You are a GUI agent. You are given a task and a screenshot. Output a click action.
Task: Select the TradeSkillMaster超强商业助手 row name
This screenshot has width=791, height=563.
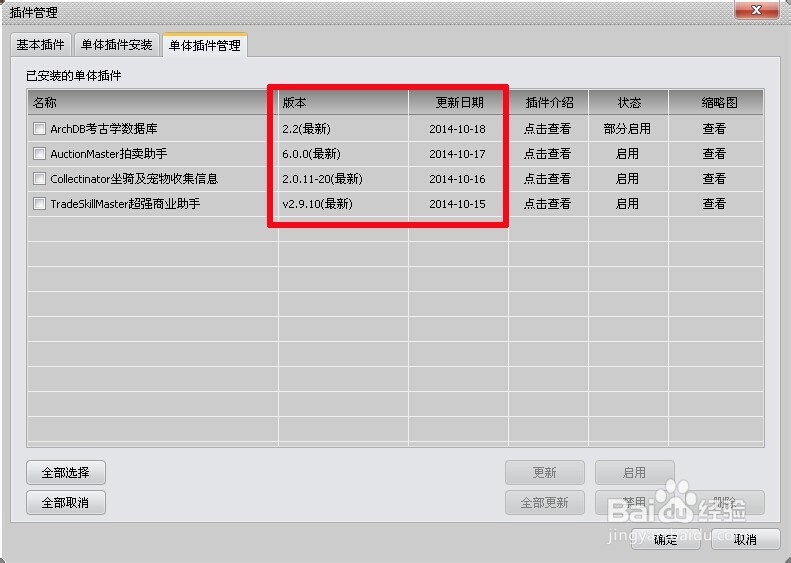[125, 204]
